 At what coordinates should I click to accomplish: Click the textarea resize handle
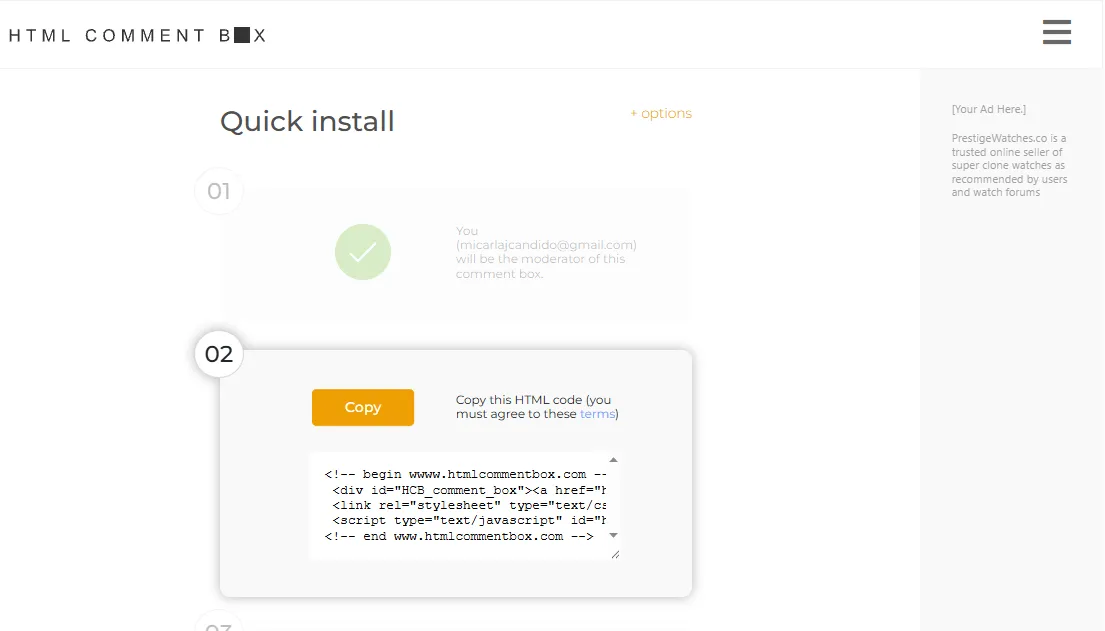click(615, 554)
